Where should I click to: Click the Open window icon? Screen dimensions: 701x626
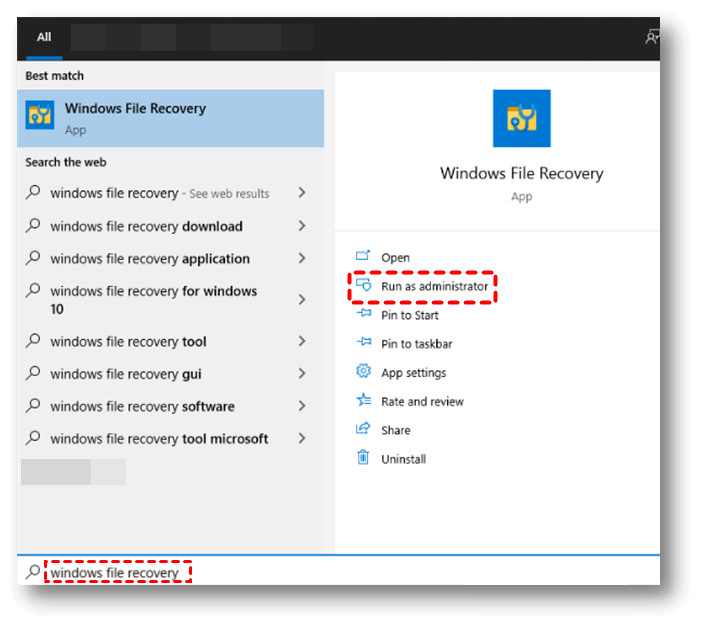click(363, 255)
